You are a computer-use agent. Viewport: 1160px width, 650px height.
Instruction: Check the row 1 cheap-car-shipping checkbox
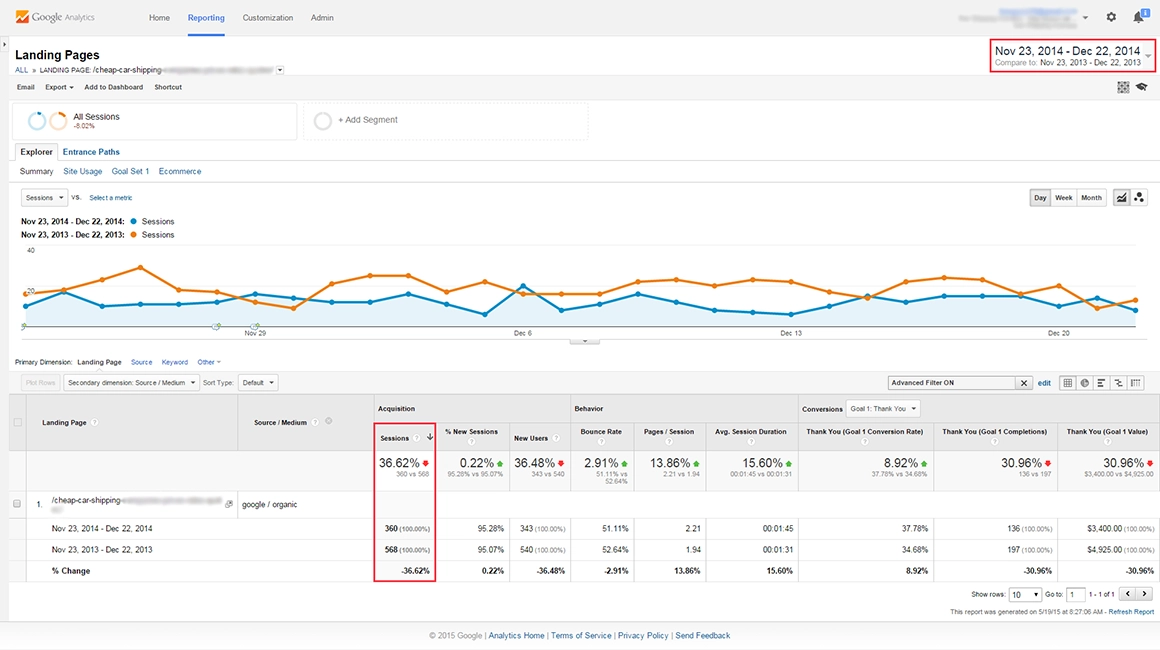click(17, 504)
